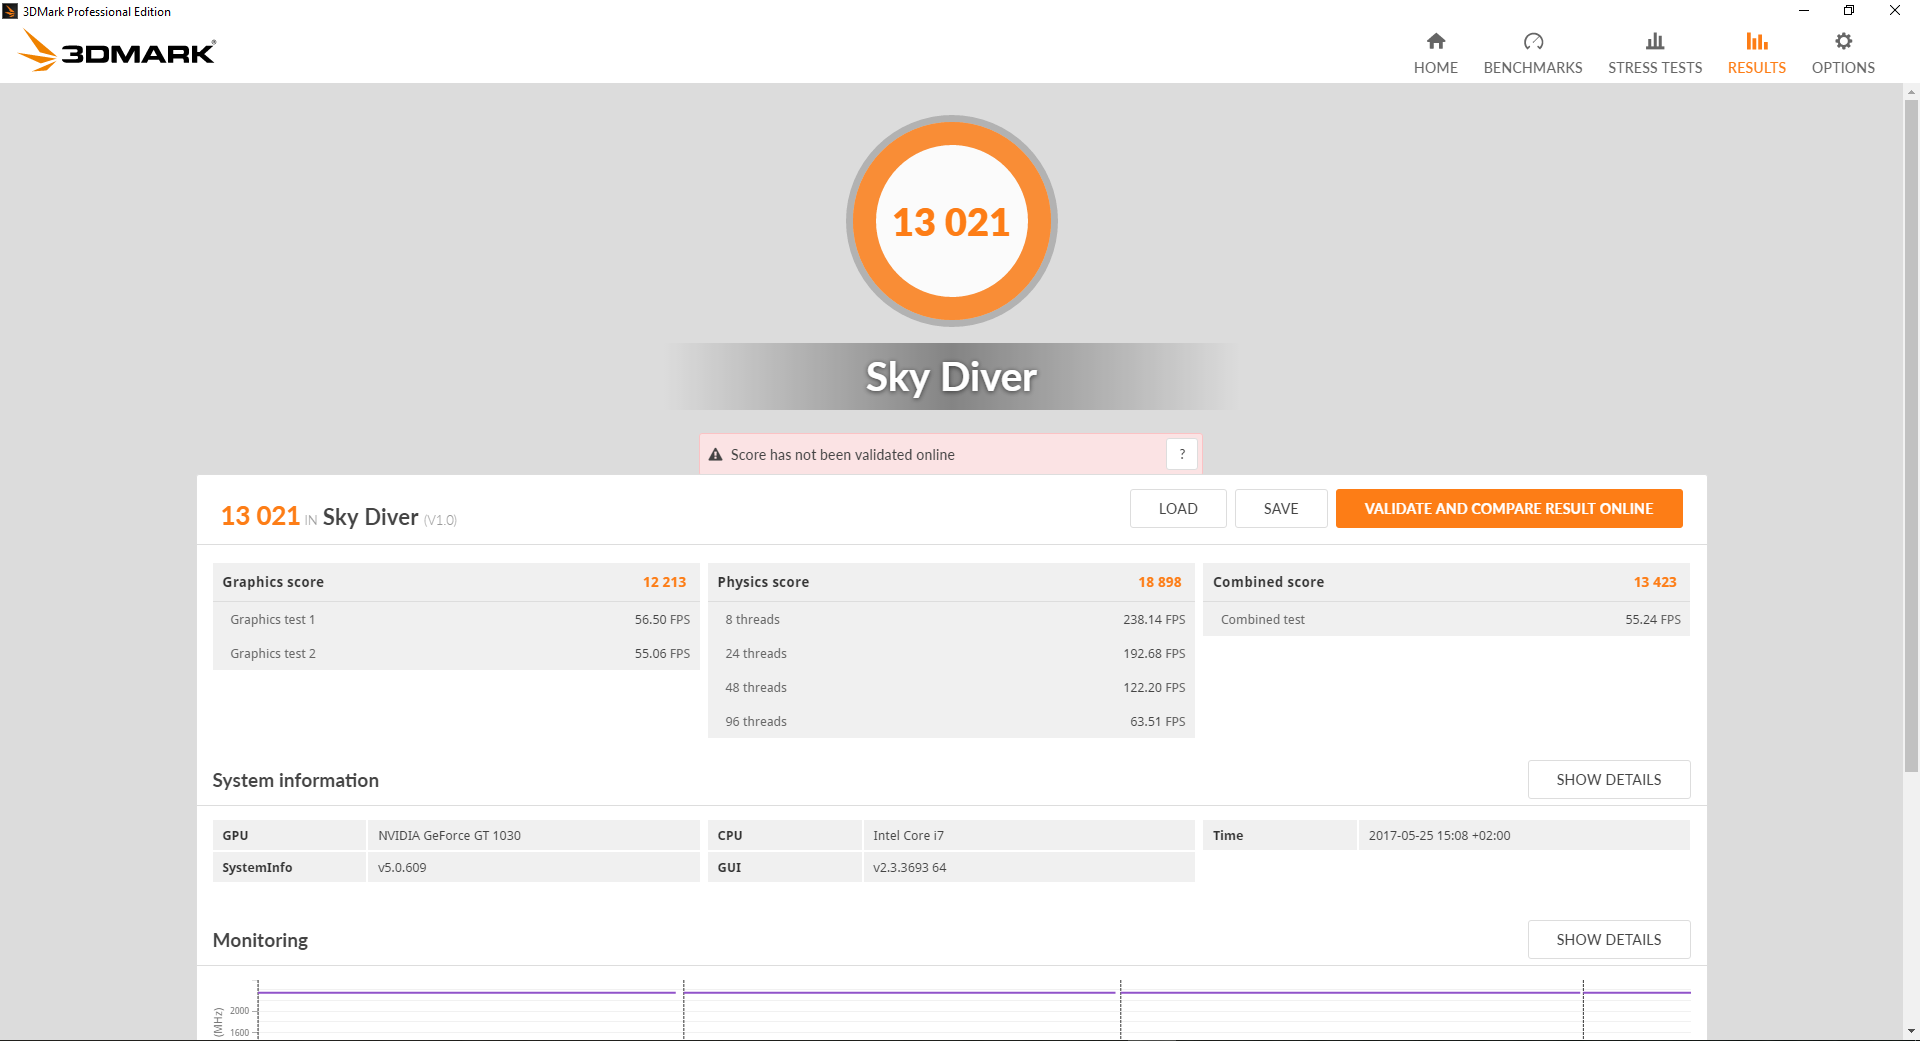This screenshot has height=1041, width=1920.
Task: Show details for System information
Action: click(x=1609, y=780)
